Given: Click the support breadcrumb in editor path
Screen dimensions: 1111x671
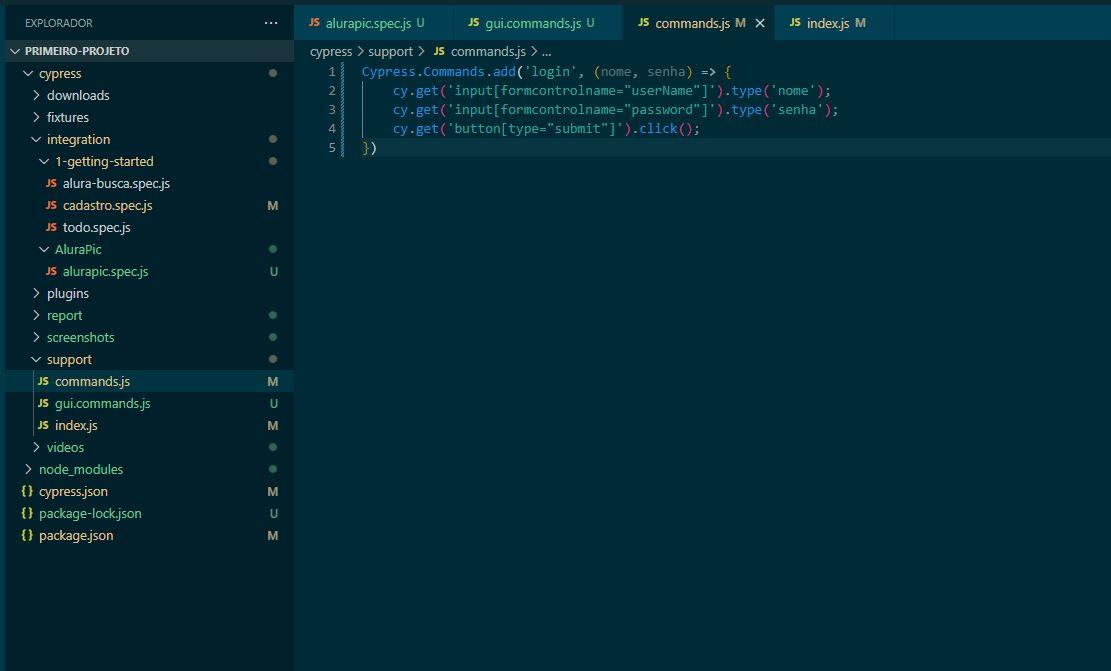Looking at the screenshot, I should 390,51.
